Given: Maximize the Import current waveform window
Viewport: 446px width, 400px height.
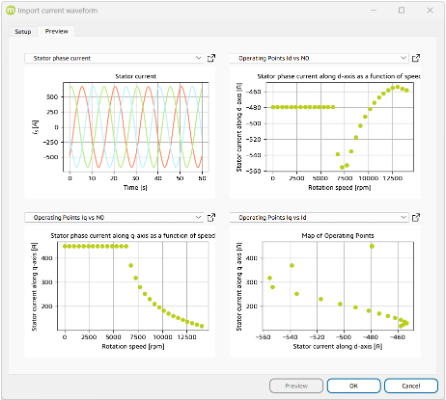Looking at the screenshot, I should click(402, 10).
